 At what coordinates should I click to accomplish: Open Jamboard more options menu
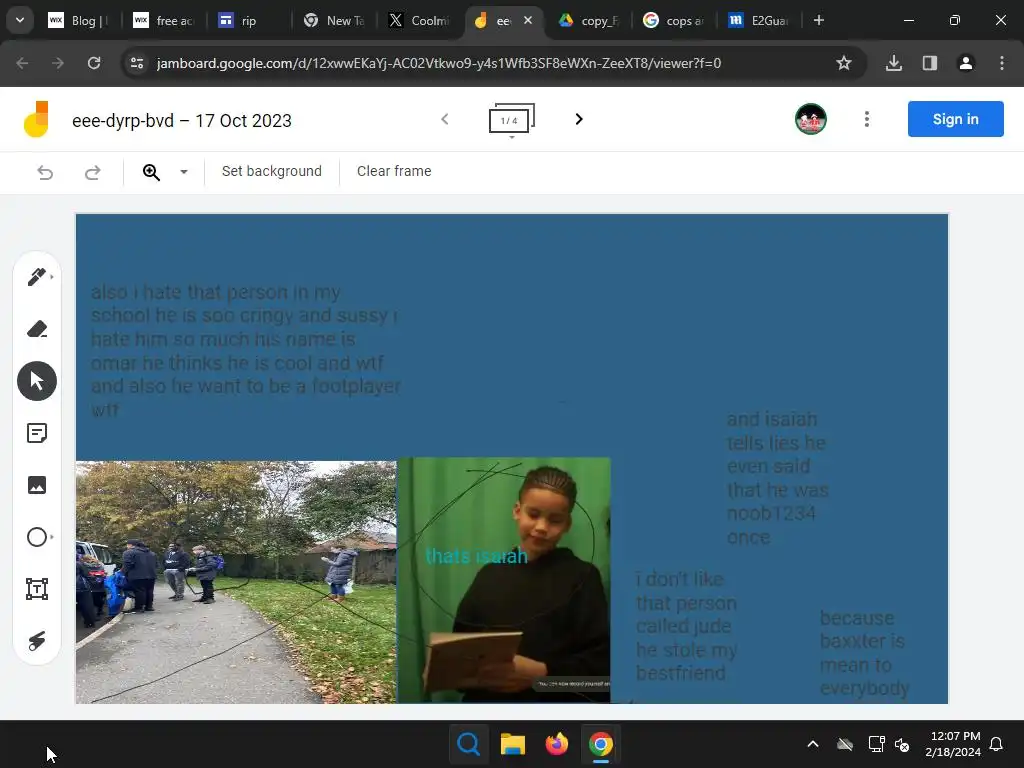(x=867, y=119)
